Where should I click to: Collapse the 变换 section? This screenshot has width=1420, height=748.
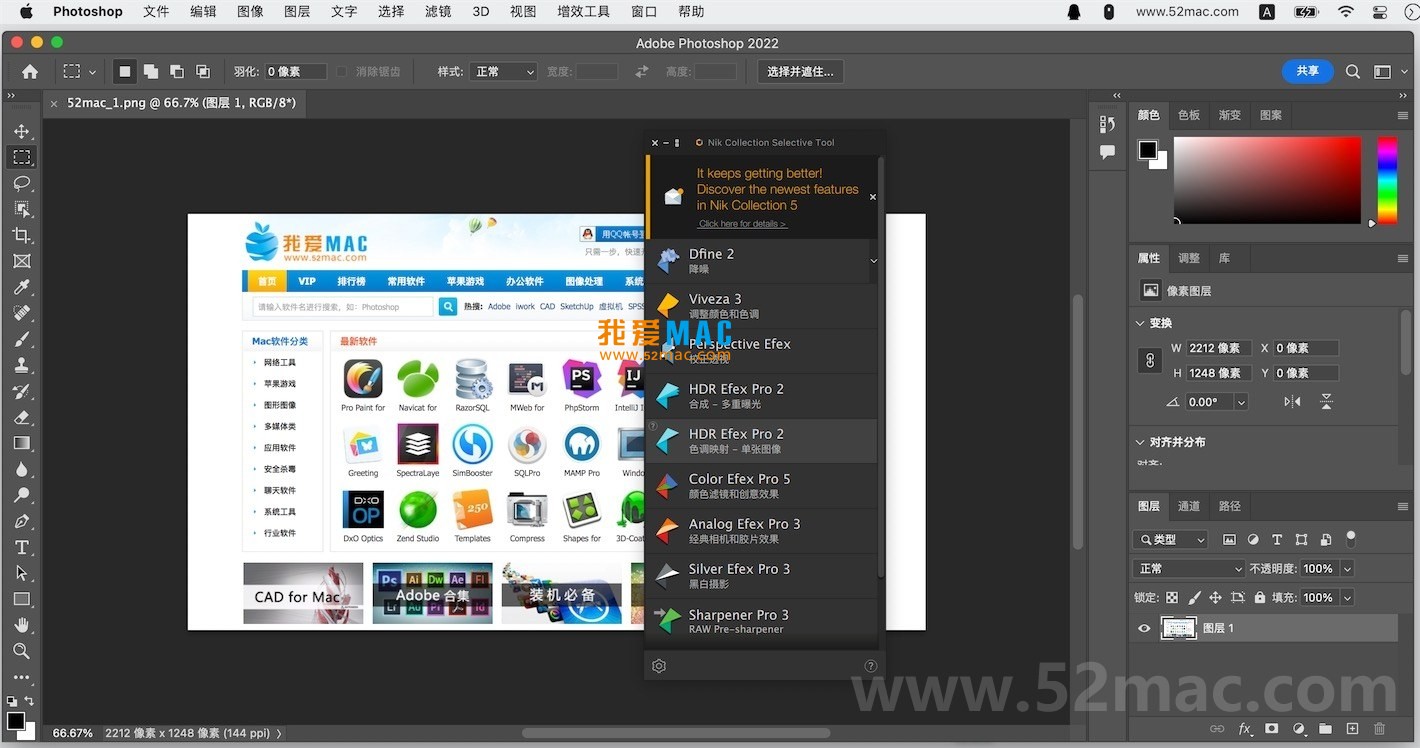(x=1141, y=323)
